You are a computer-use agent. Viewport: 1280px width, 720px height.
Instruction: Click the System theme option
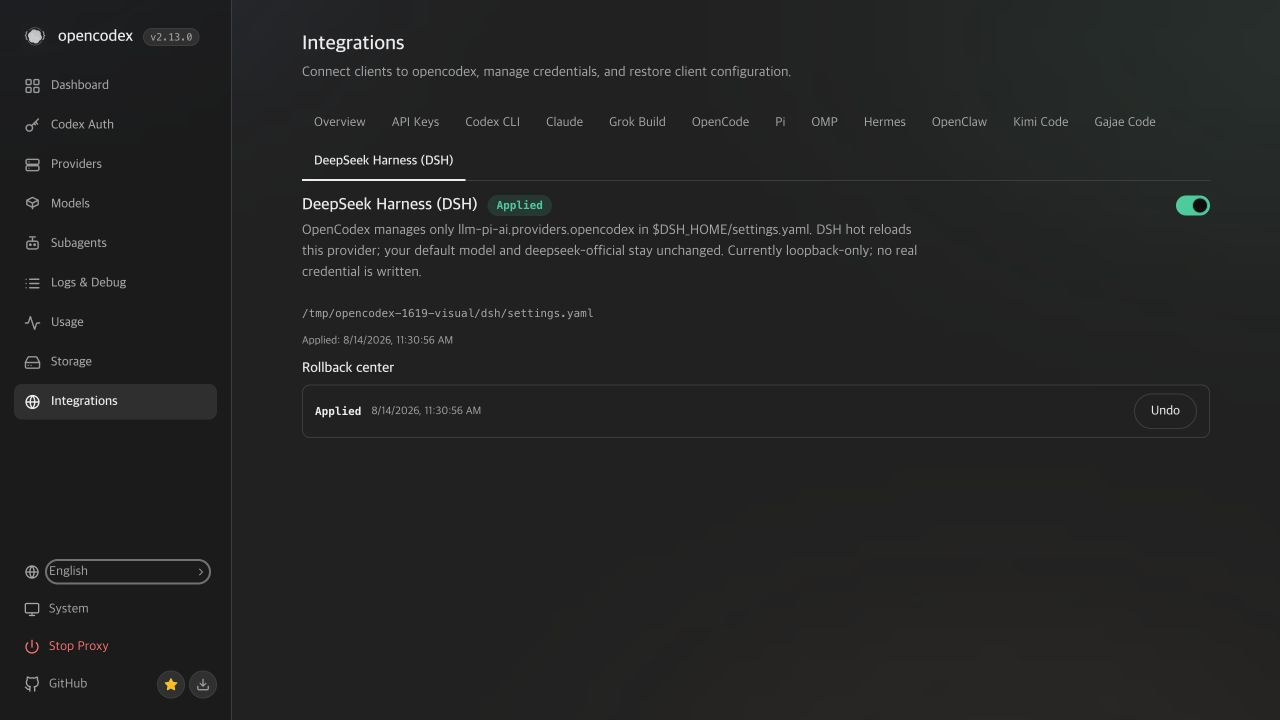(68, 609)
